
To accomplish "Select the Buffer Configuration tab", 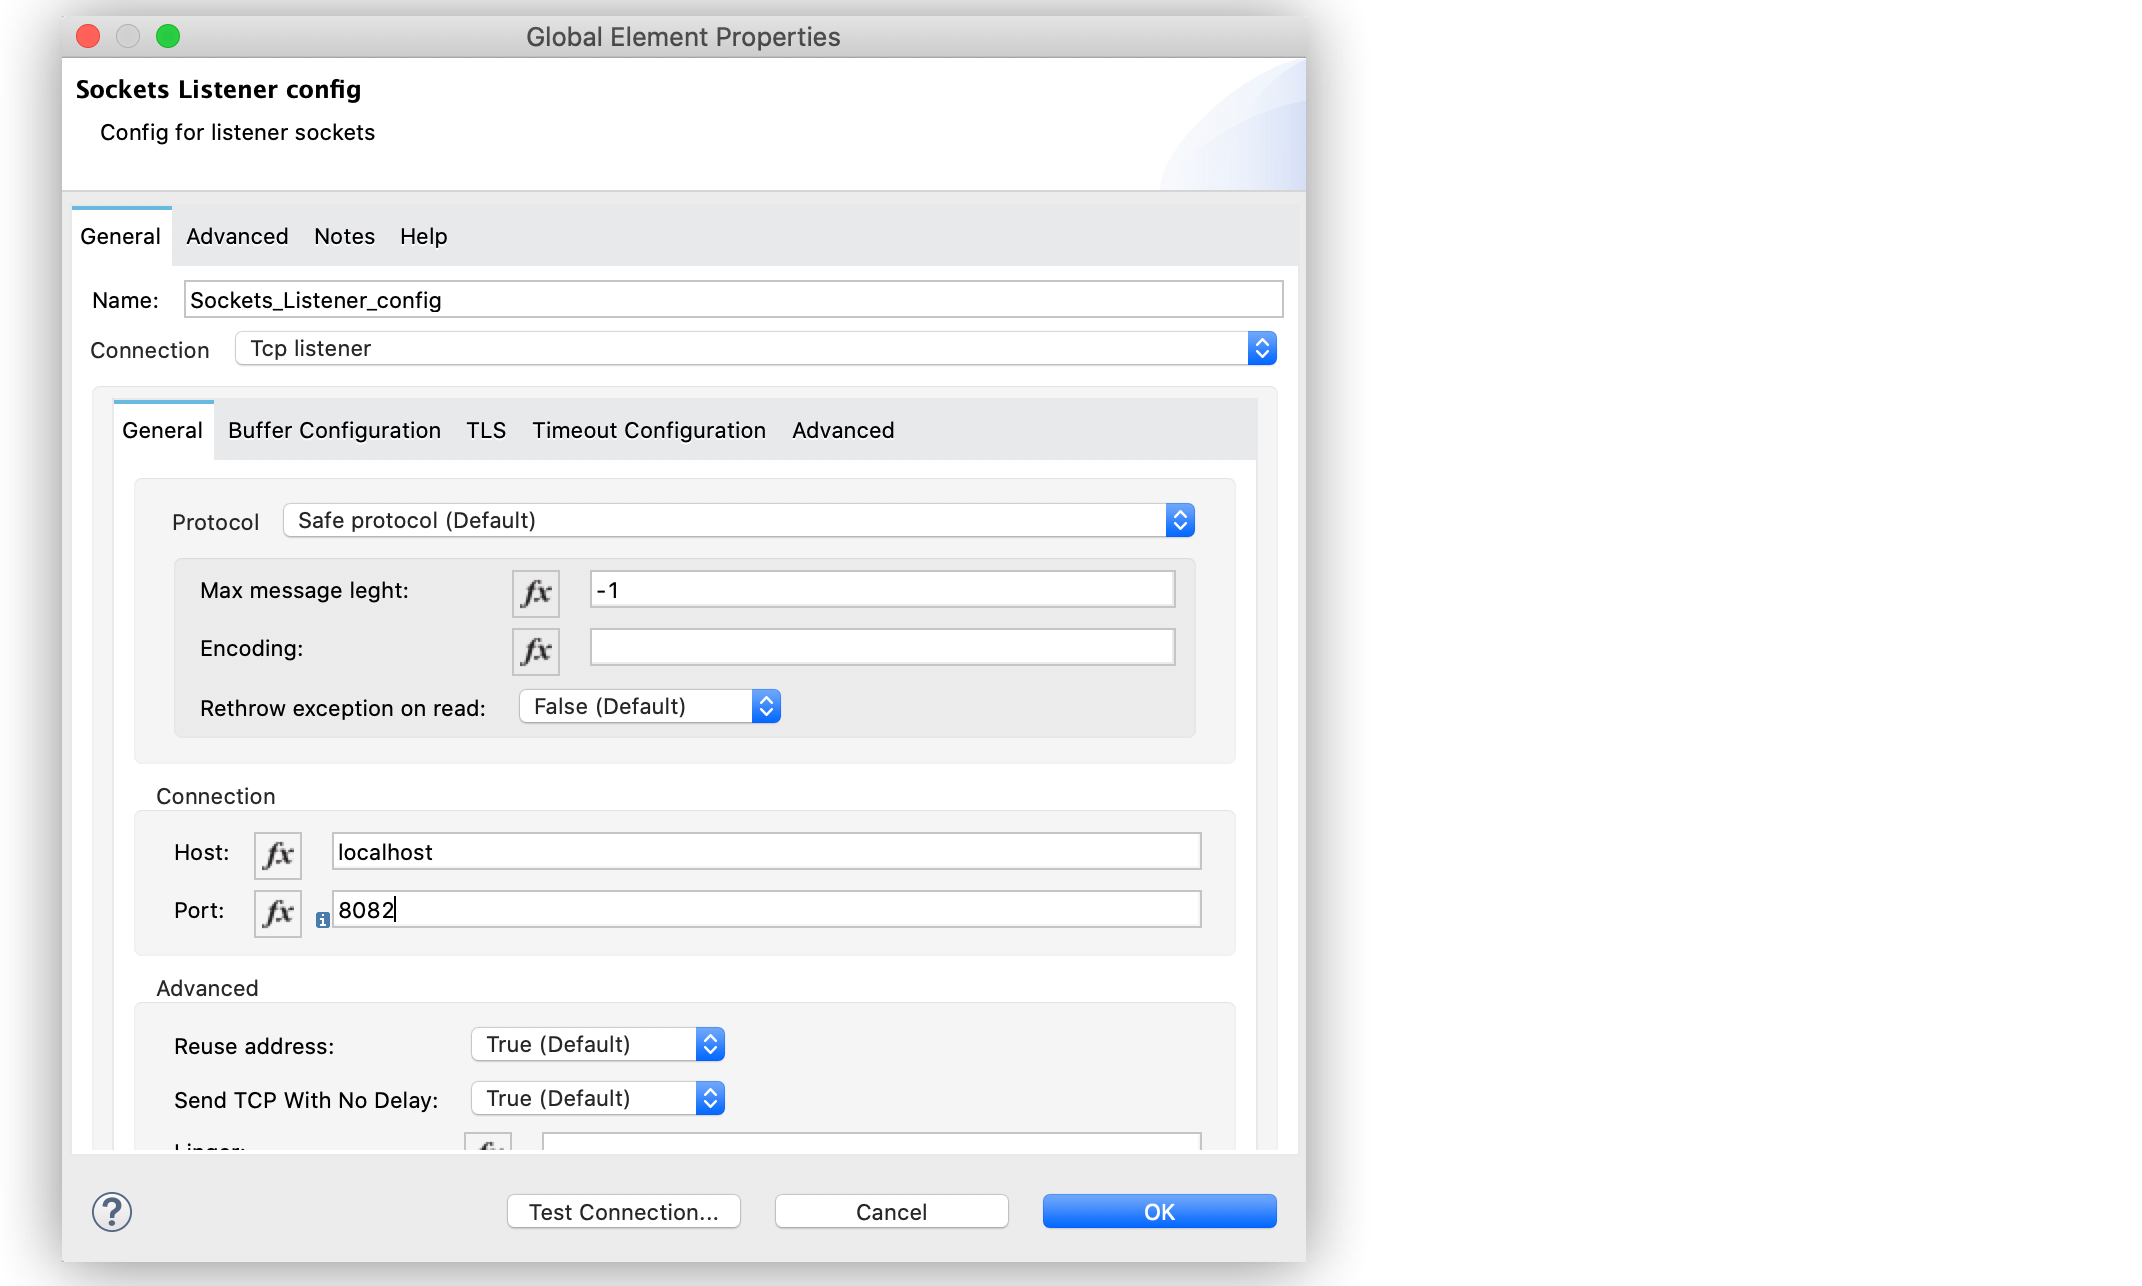I will [332, 428].
